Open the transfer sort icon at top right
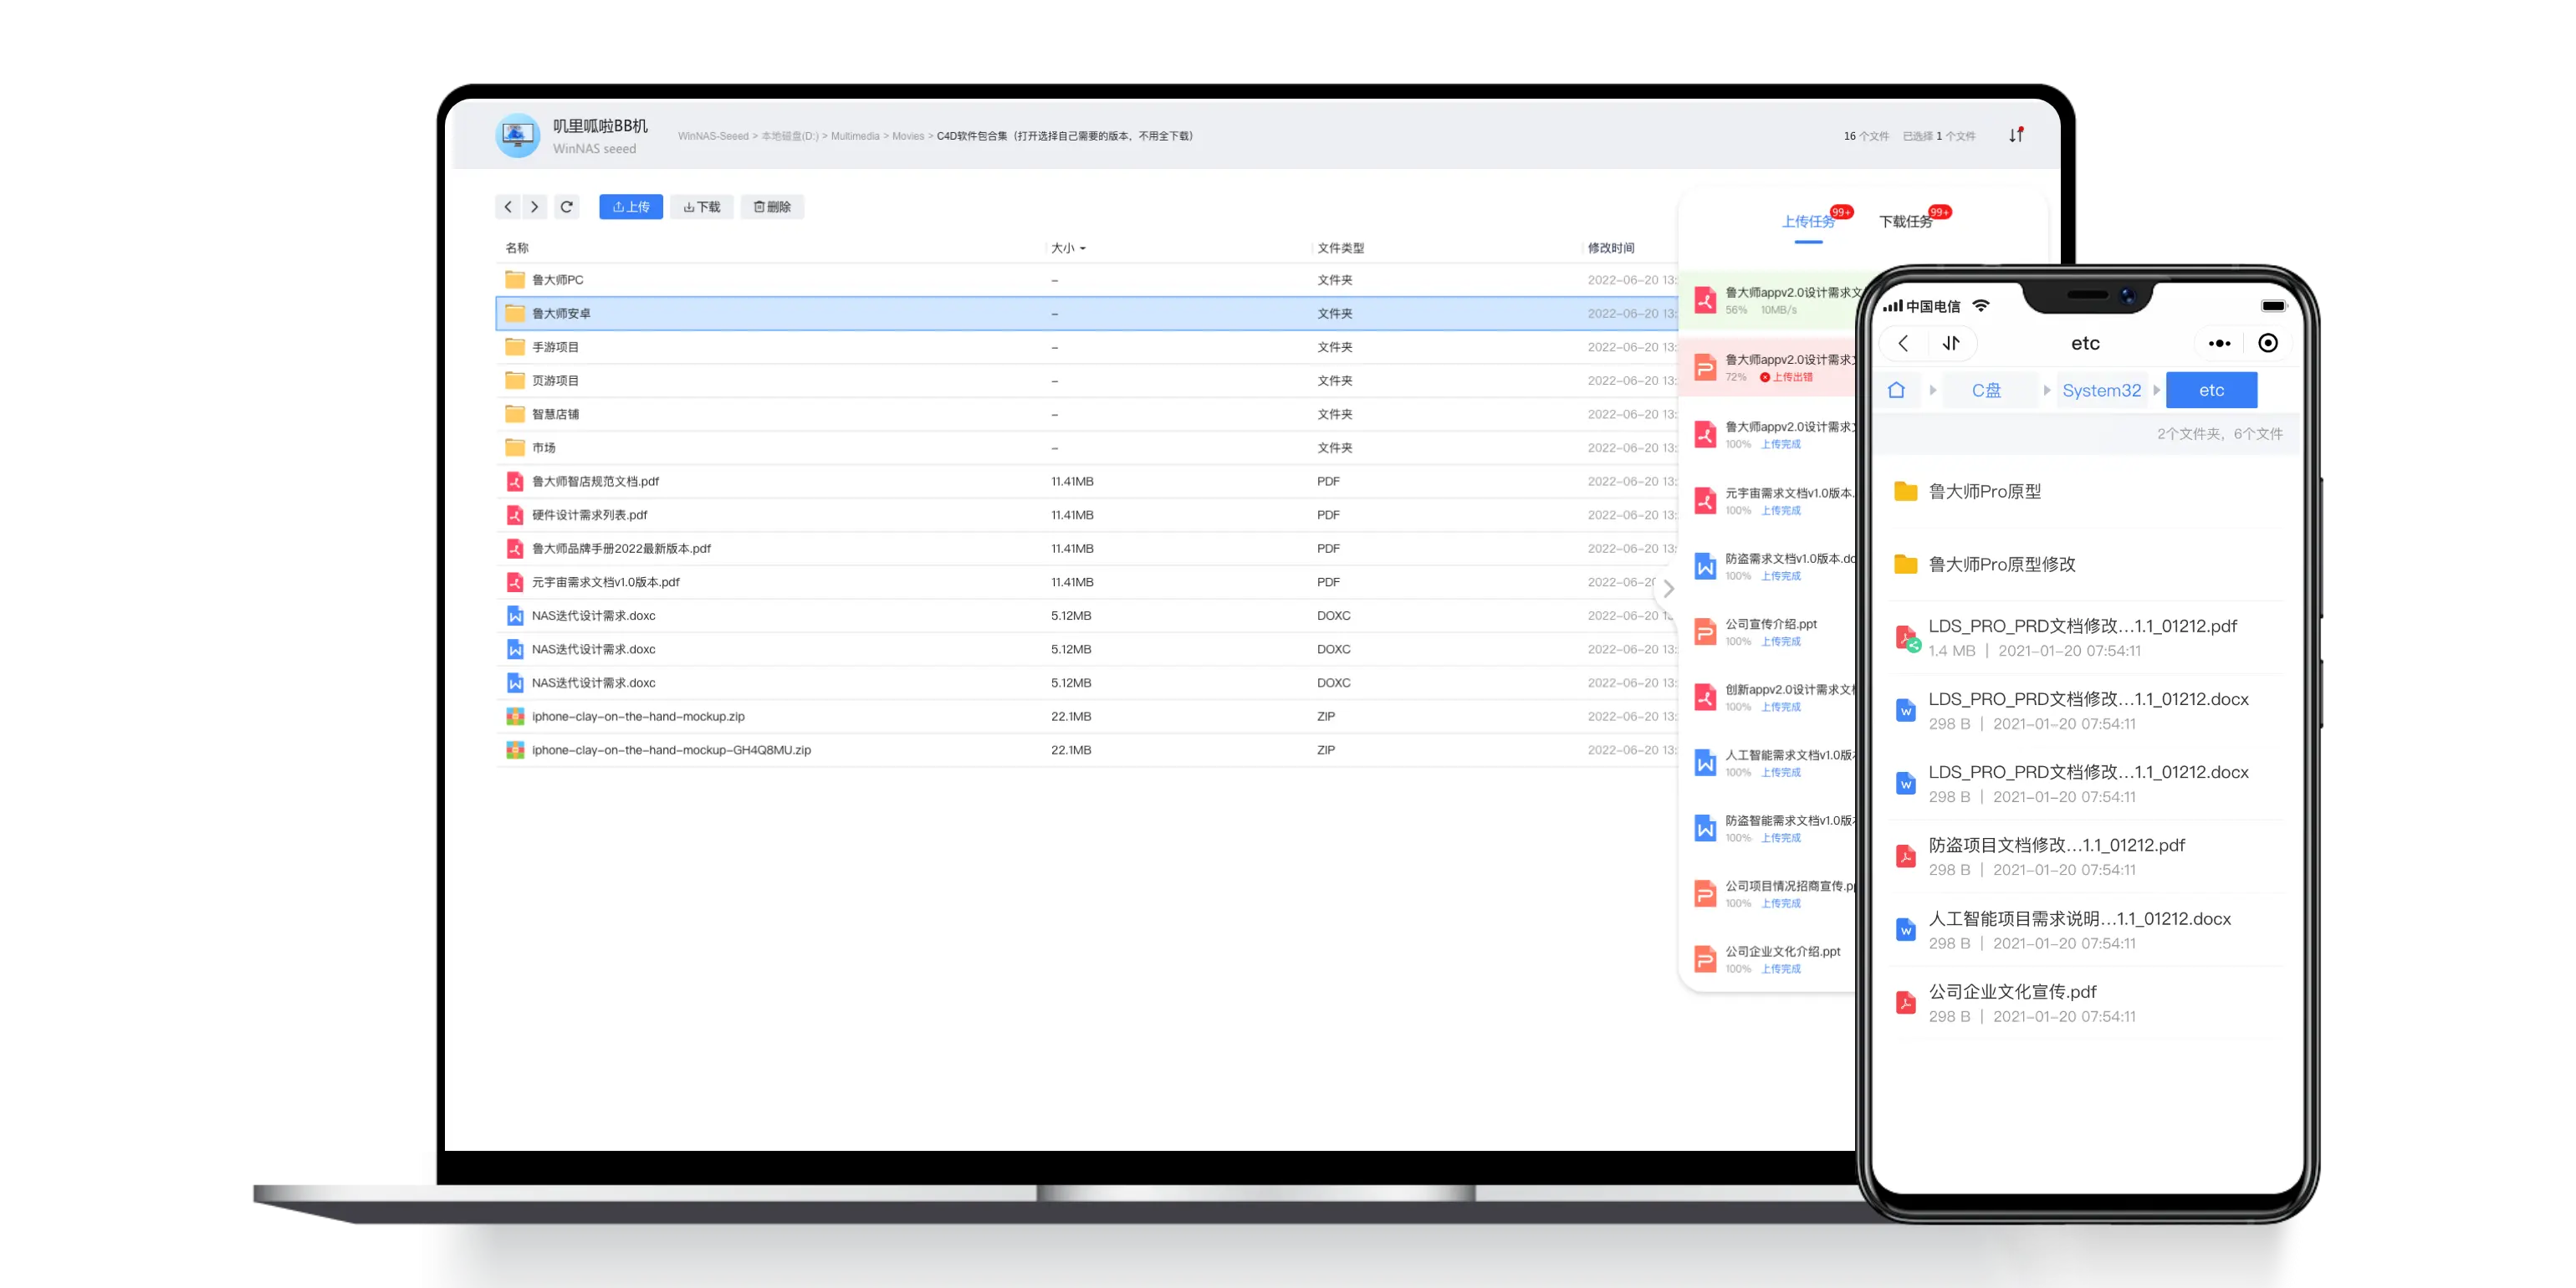 pos(2016,135)
